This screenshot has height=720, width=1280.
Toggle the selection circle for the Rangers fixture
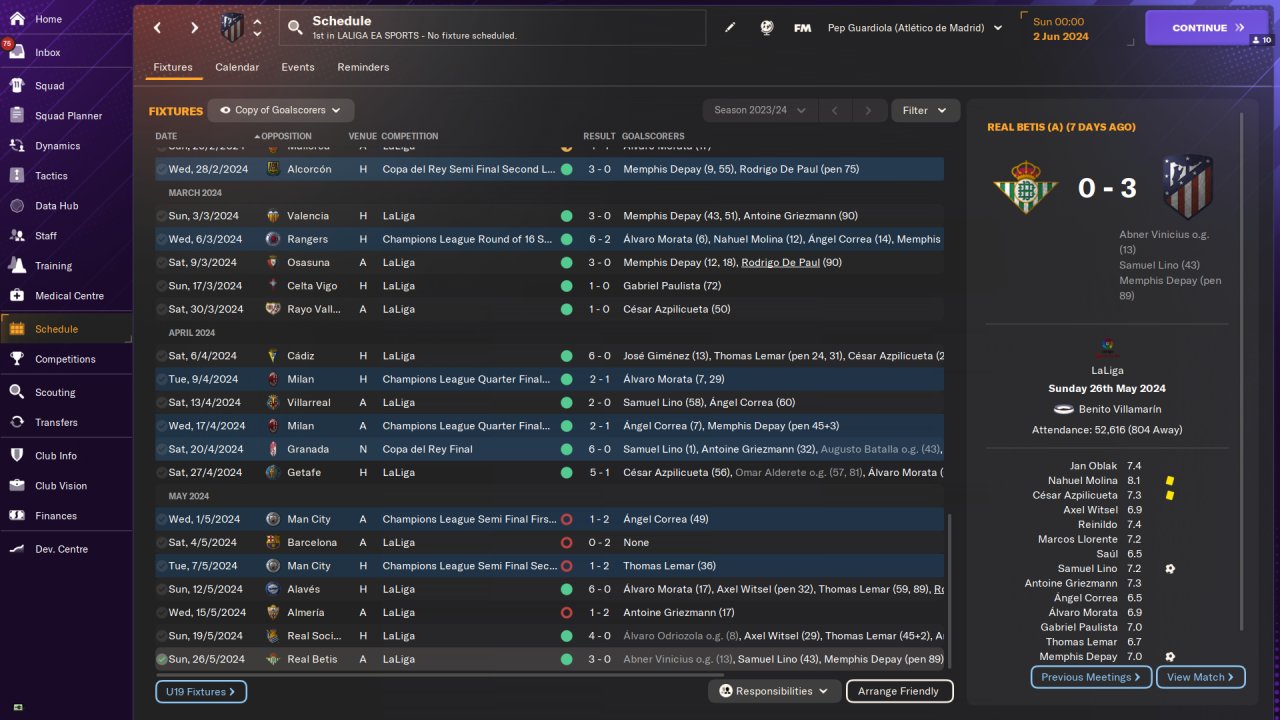161,239
